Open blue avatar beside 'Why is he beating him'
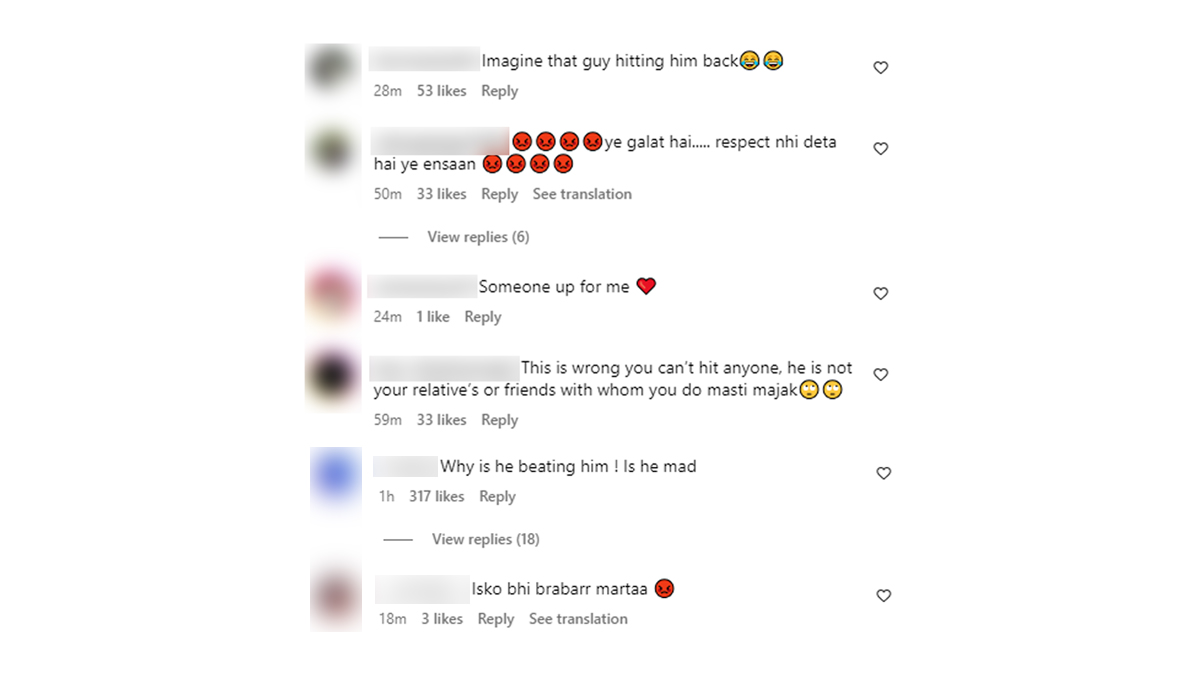Screen dimensions: 1200x675 click(335, 476)
